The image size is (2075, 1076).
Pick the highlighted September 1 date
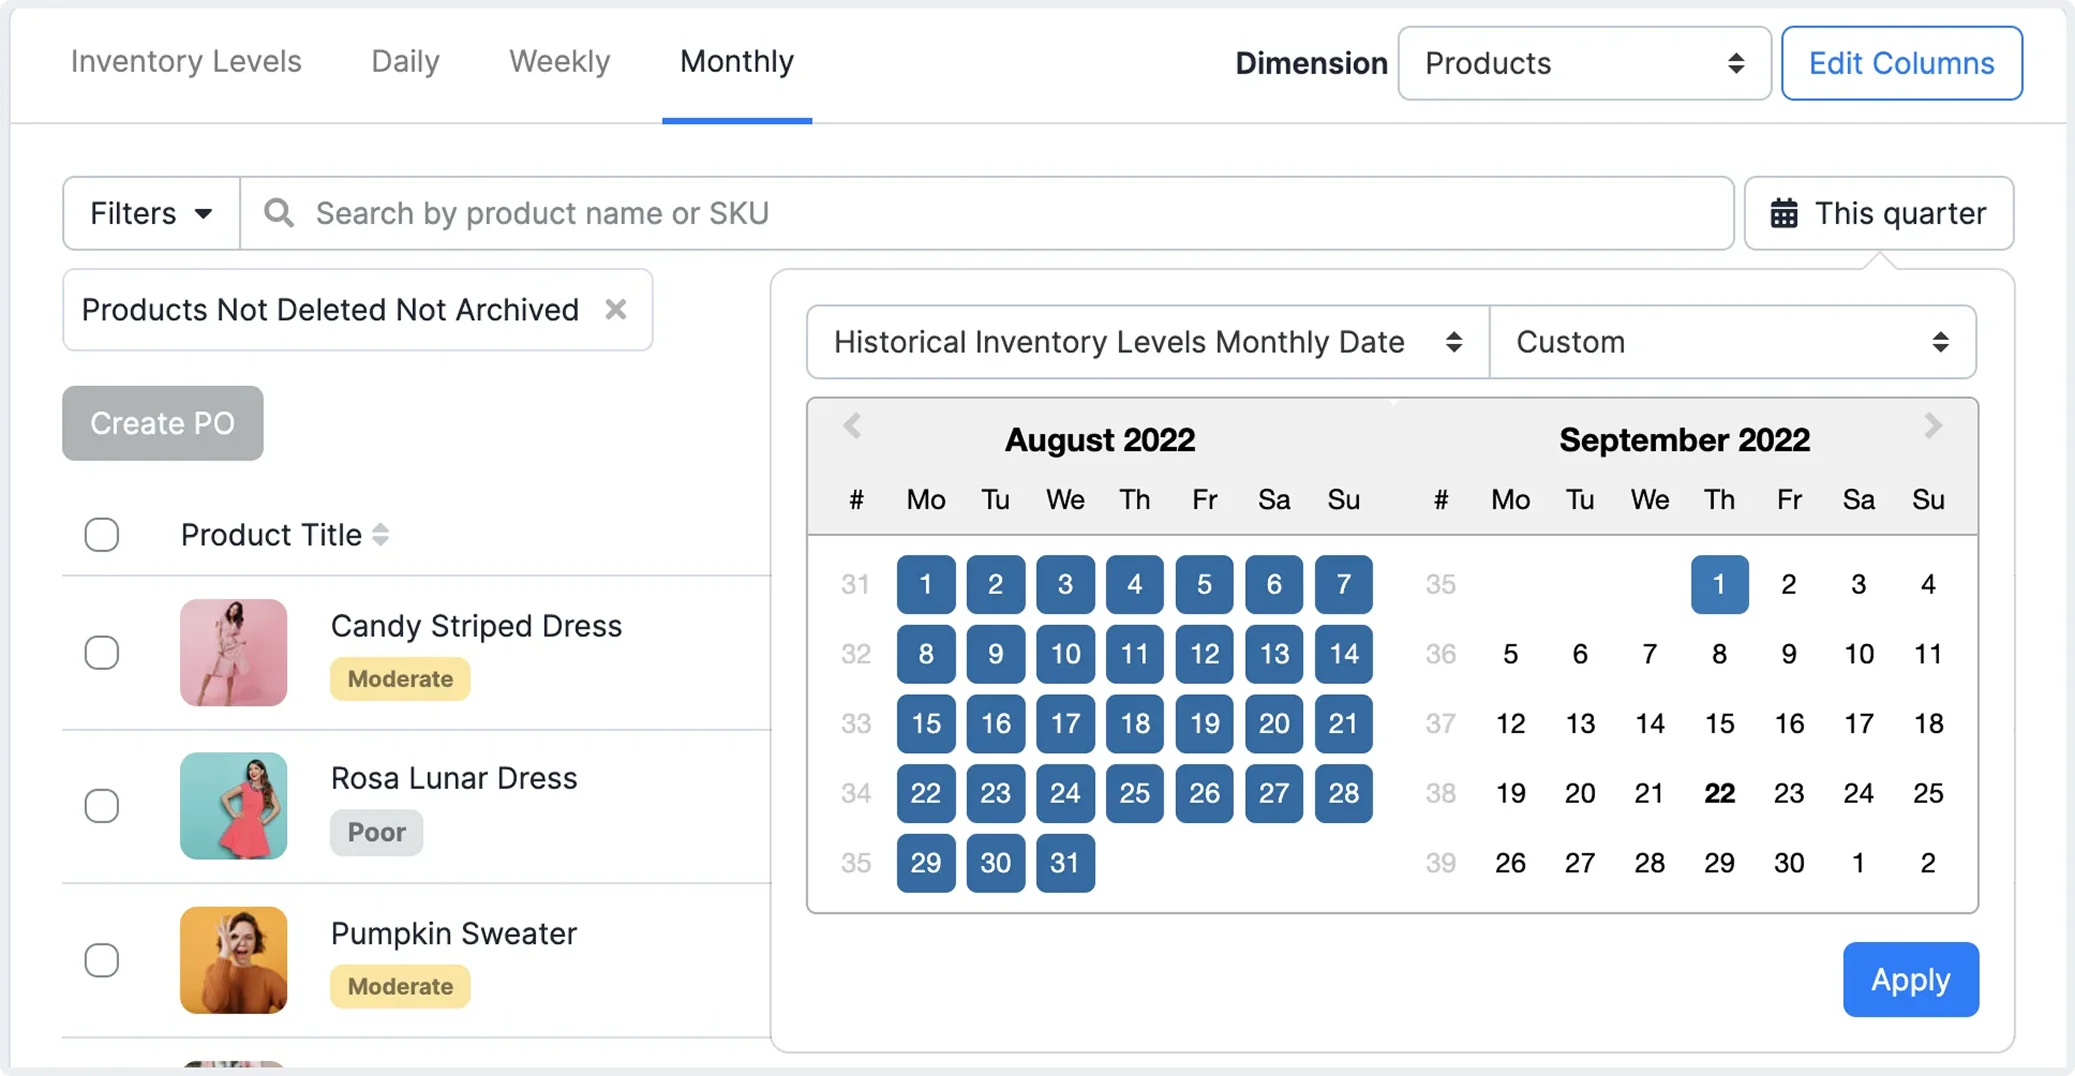(1720, 584)
